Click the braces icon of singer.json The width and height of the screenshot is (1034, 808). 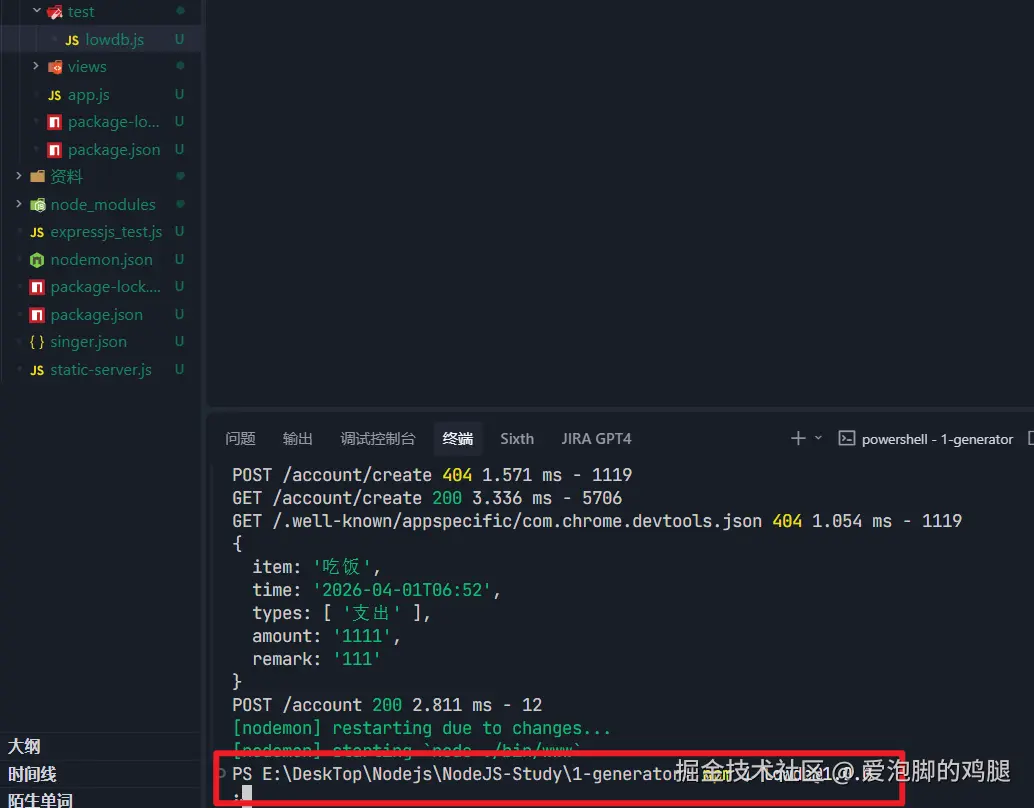tap(37, 342)
